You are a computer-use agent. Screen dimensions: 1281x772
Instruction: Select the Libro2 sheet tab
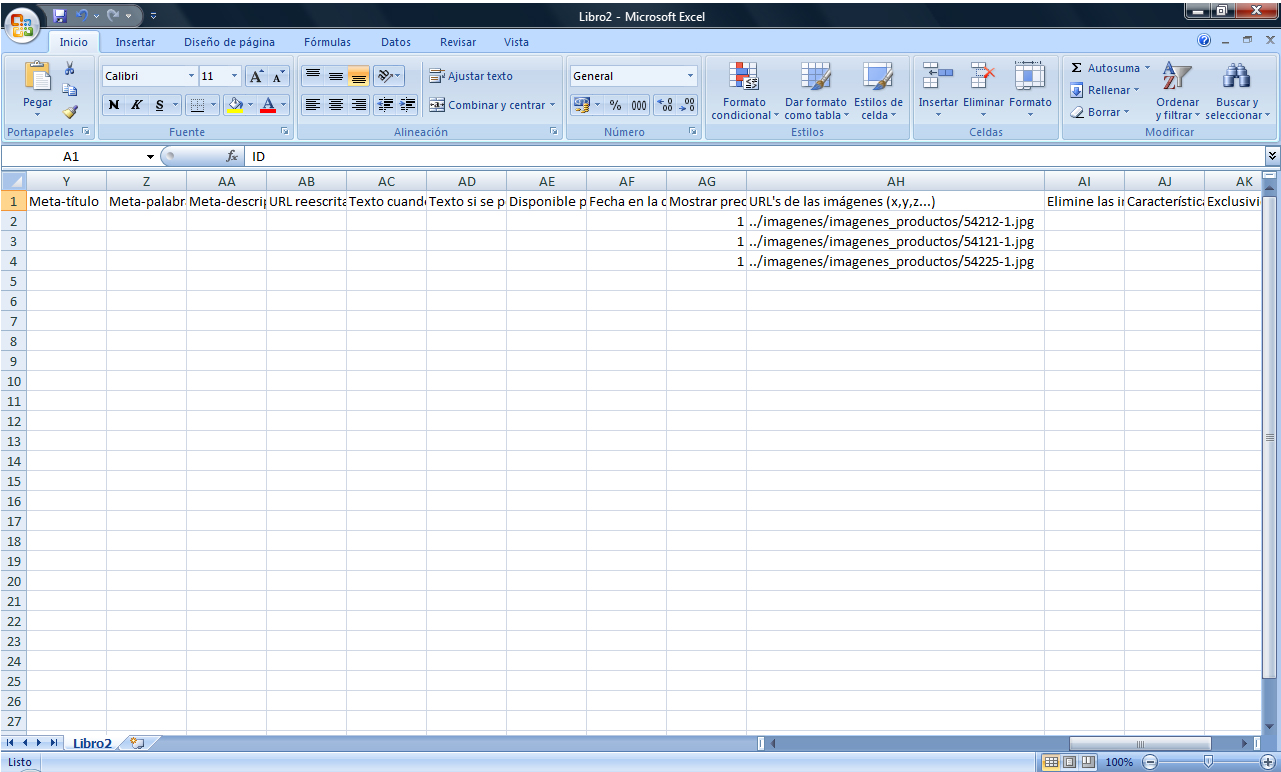pyautogui.click(x=92, y=743)
